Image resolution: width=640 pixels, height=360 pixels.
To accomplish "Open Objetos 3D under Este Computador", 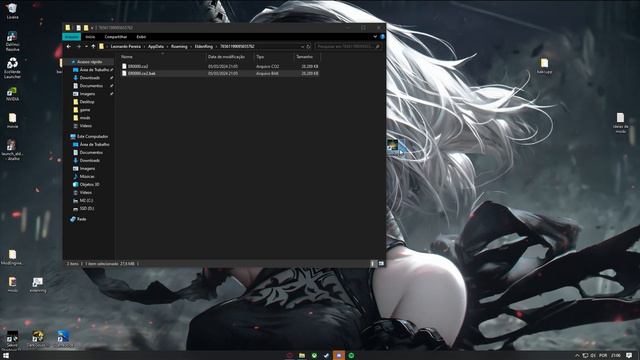I will 89,184.
